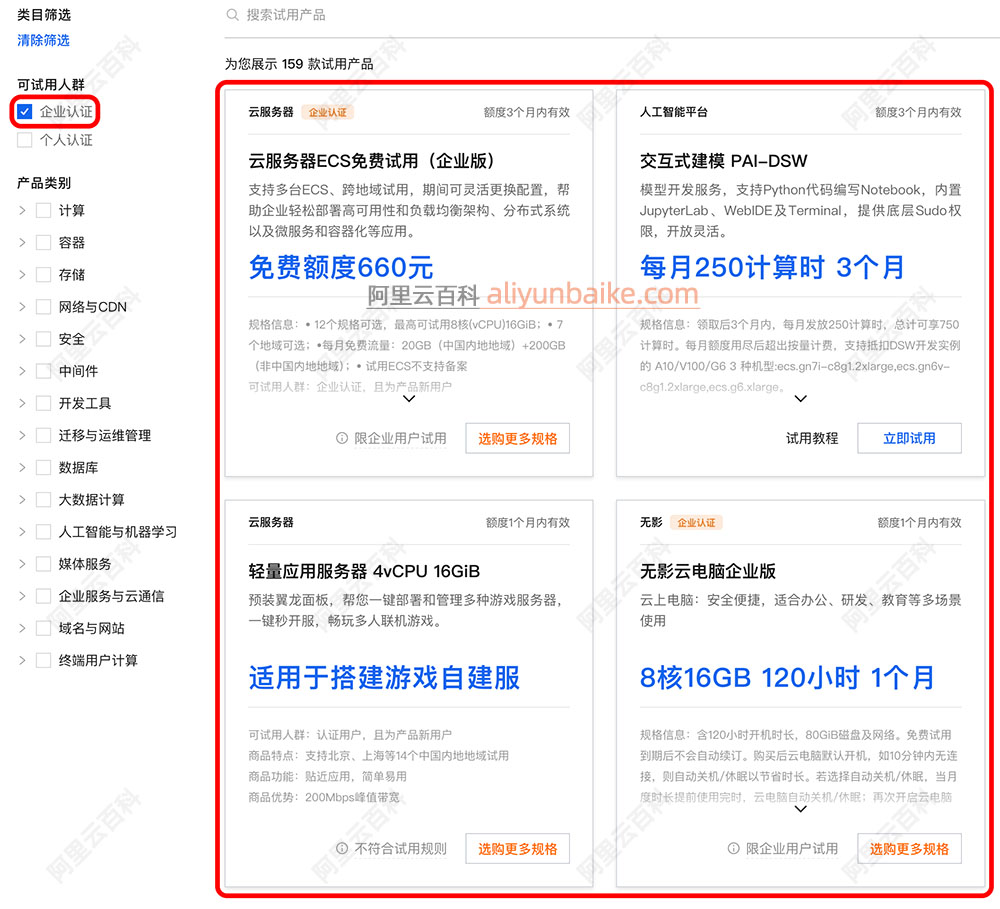Screen dimensions: 1000x909
Task: Click info icon beside 不符合试用规则
Action: (342, 848)
